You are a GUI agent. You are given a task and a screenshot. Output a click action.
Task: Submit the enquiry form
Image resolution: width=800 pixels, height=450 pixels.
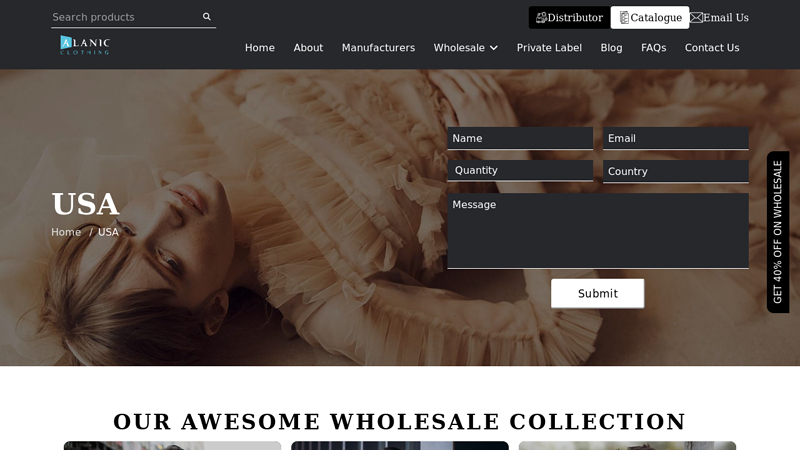[x=597, y=293]
